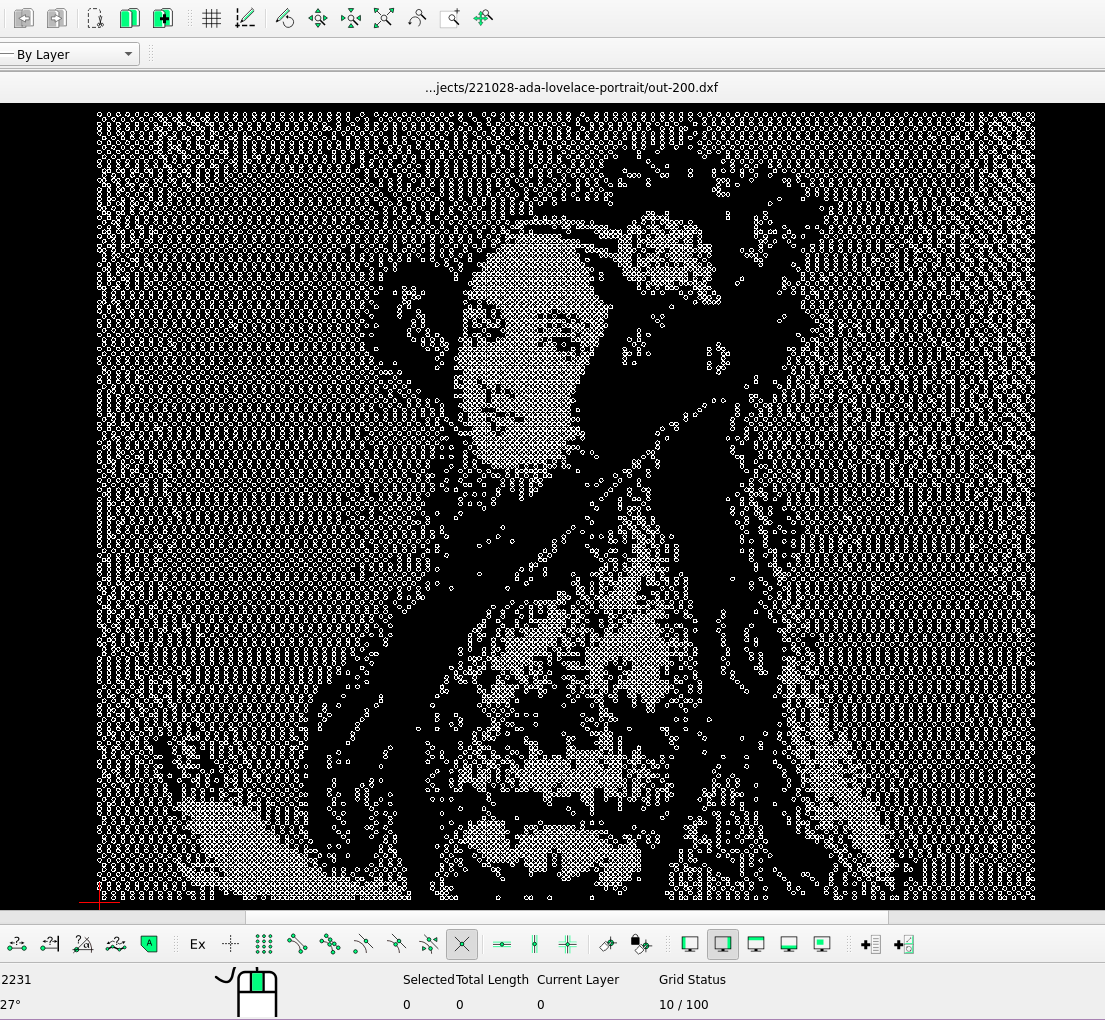Screen dimensions: 1105x1020
Task: Click the Paste icon with plus sign
Action: (x=163, y=18)
